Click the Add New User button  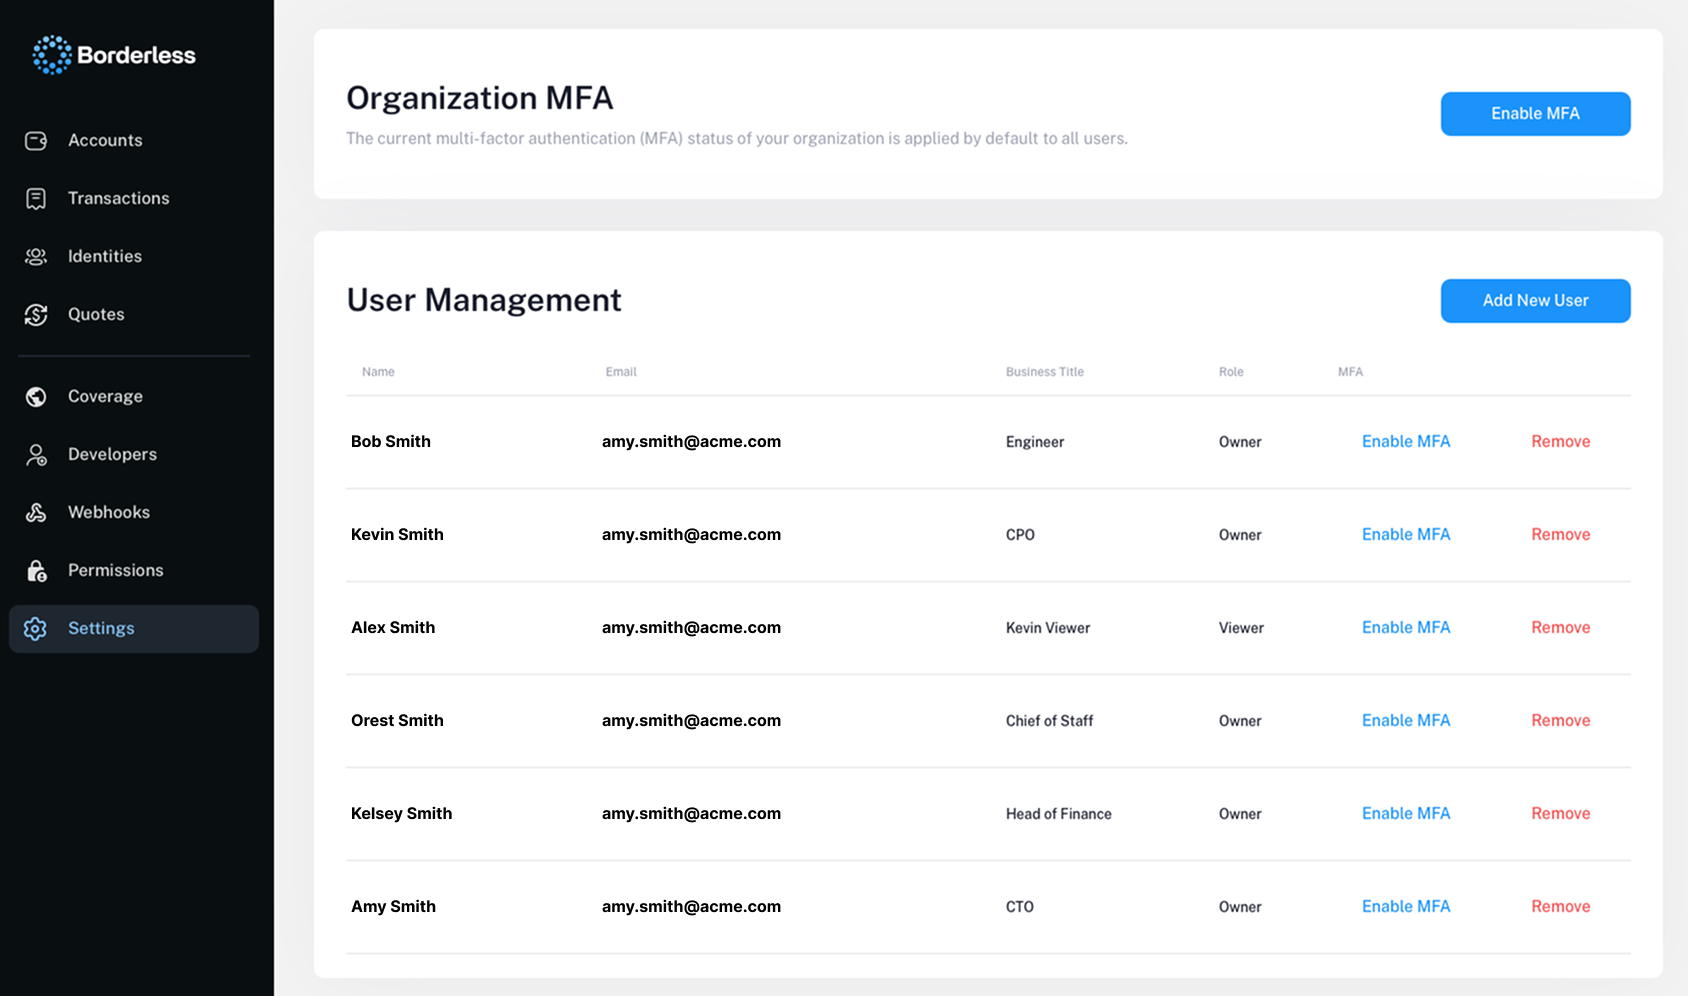point(1535,300)
